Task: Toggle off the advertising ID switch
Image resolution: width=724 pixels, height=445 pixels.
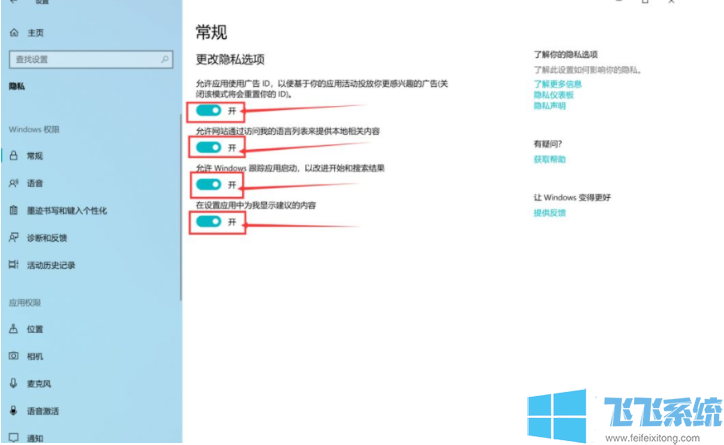Action: pyautogui.click(x=209, y=110)
